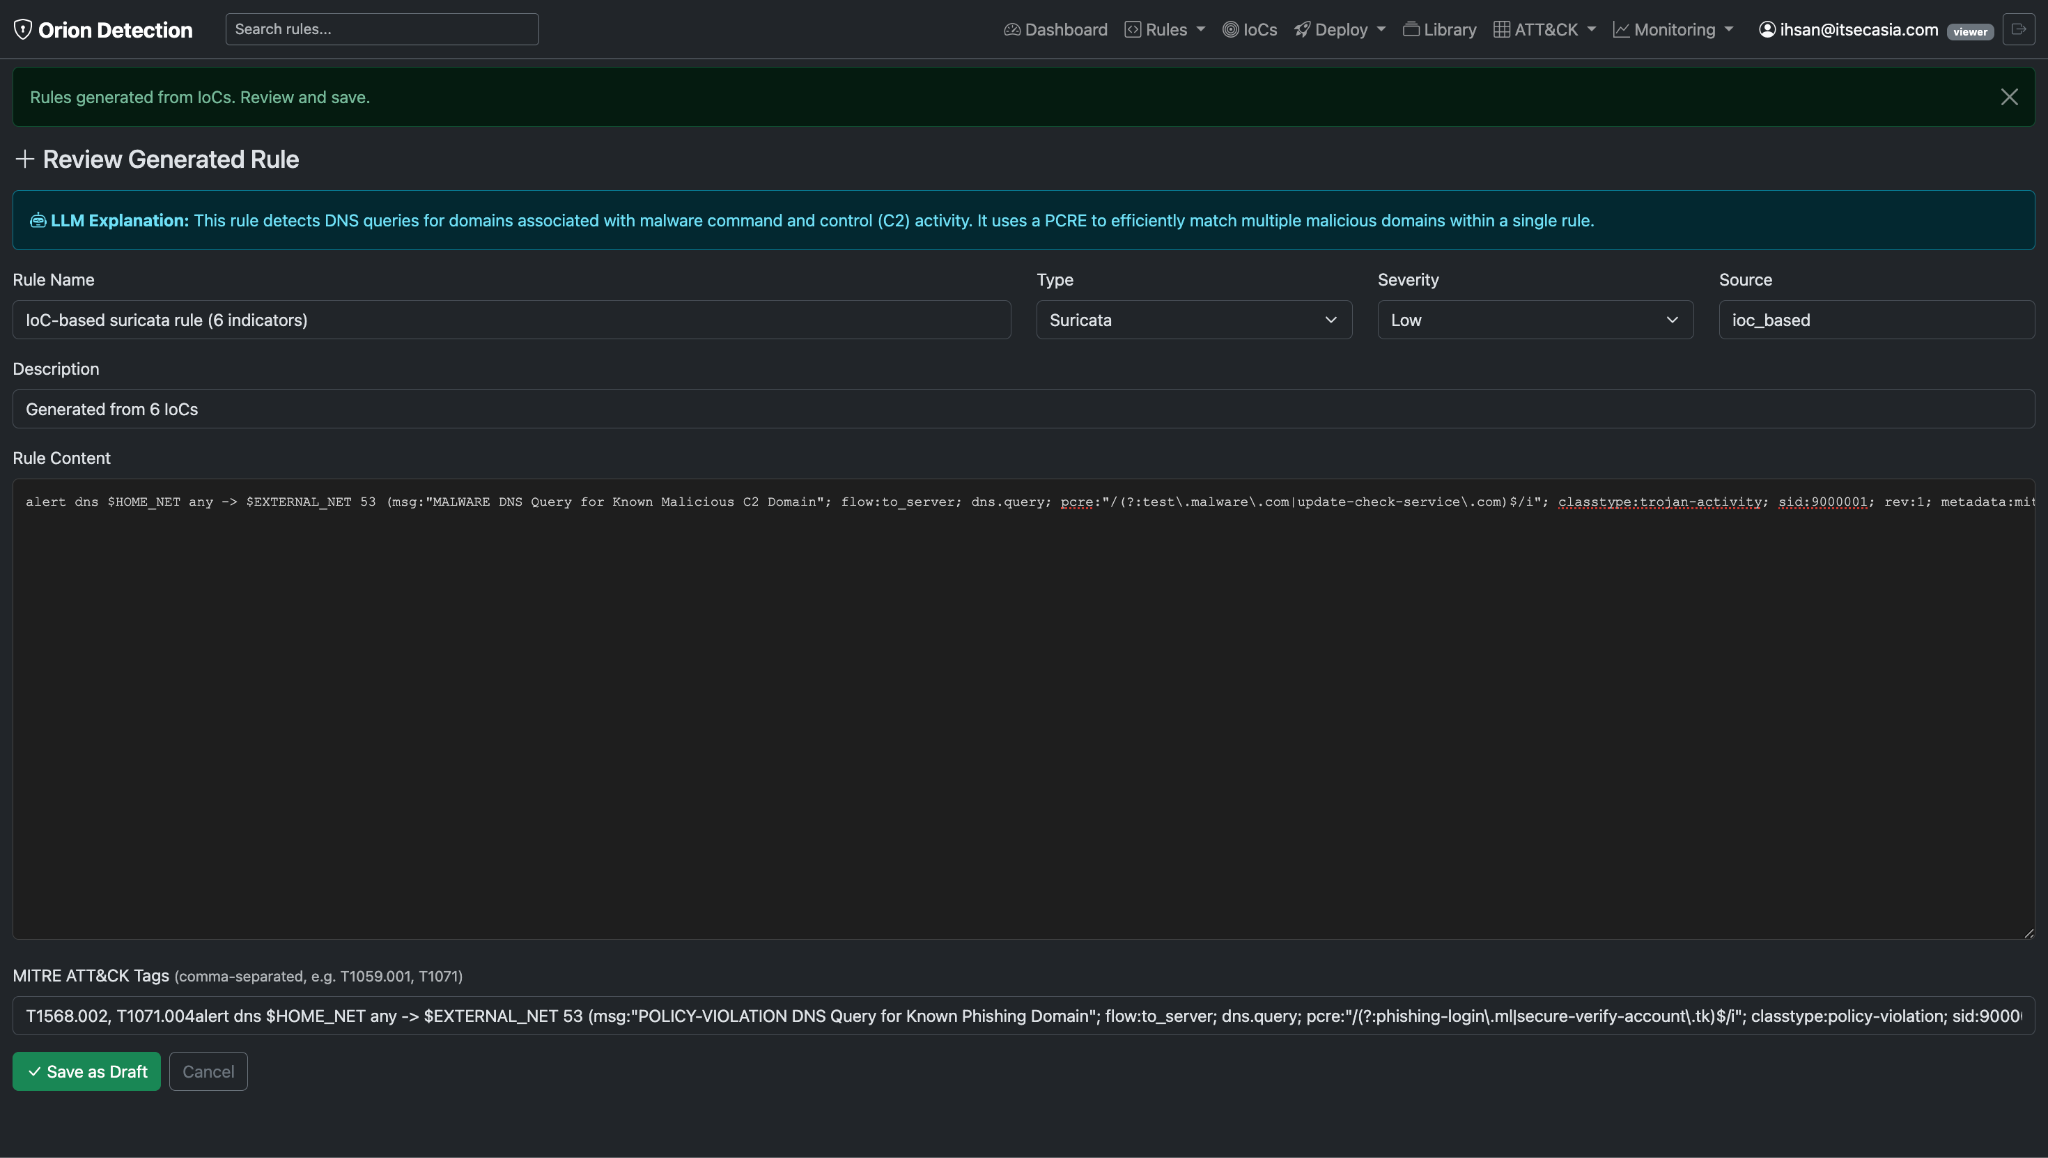Cancel the rule review

pos(208,1072)
